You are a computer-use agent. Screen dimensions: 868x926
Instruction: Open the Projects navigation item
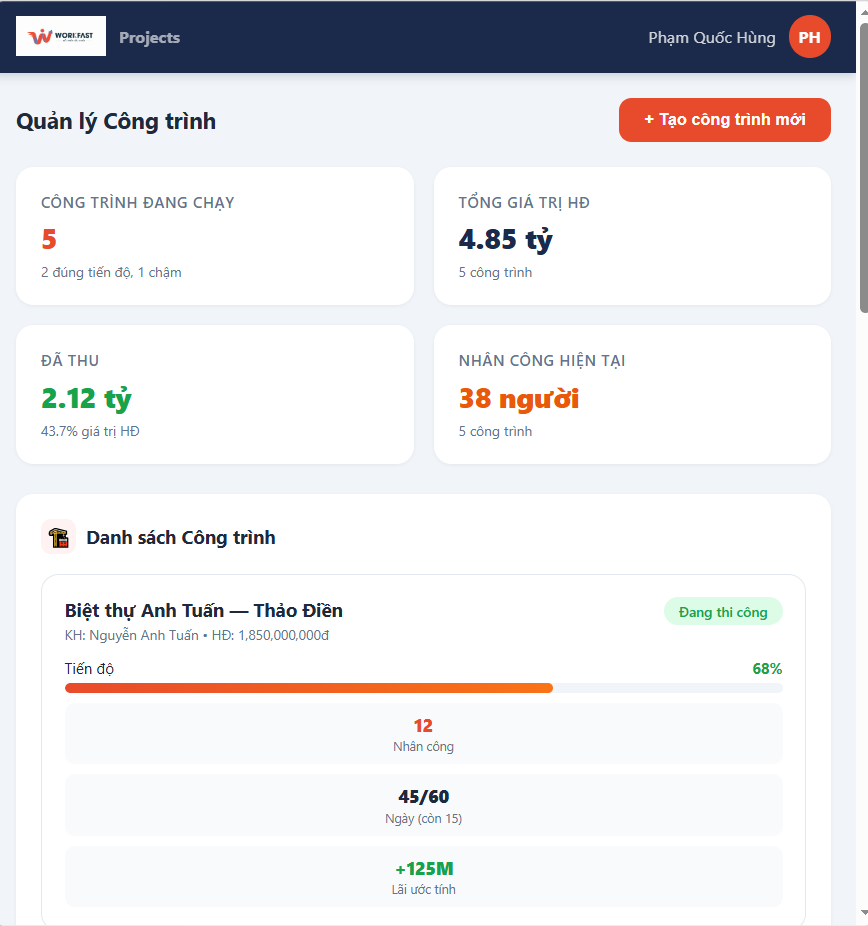[x=149, y=38]
